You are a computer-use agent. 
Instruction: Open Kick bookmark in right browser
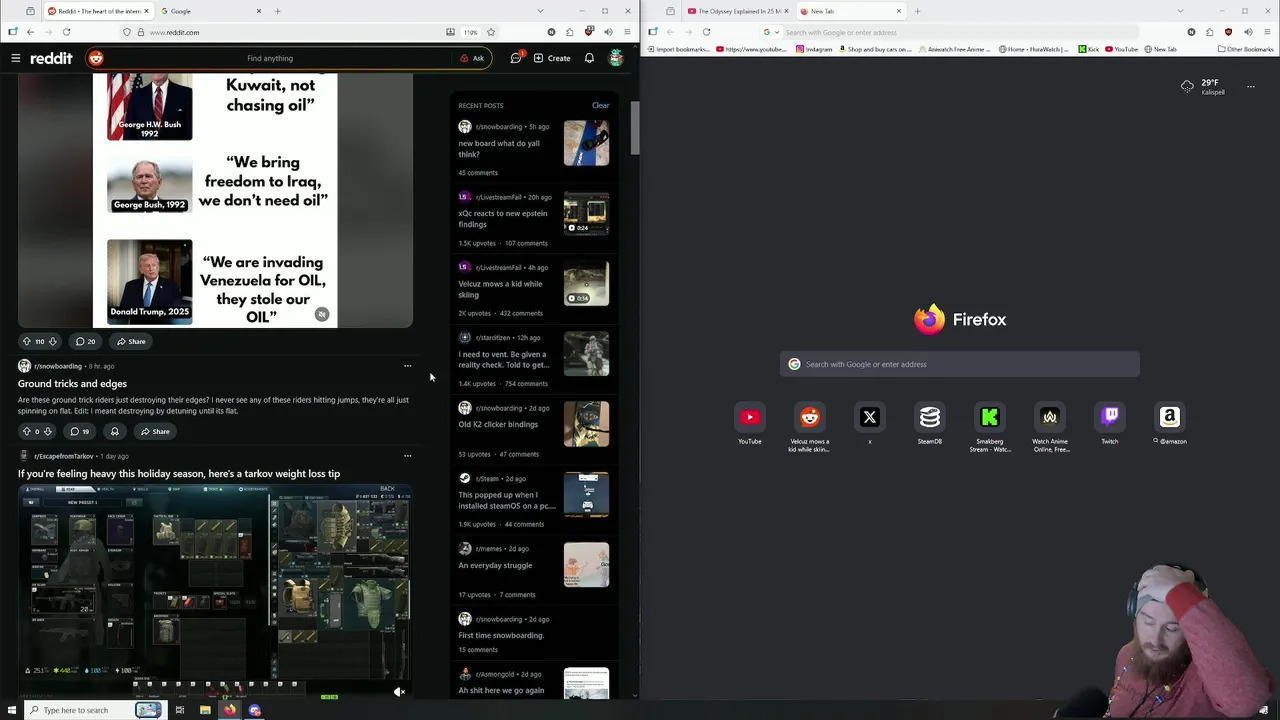coord(1088,49)
